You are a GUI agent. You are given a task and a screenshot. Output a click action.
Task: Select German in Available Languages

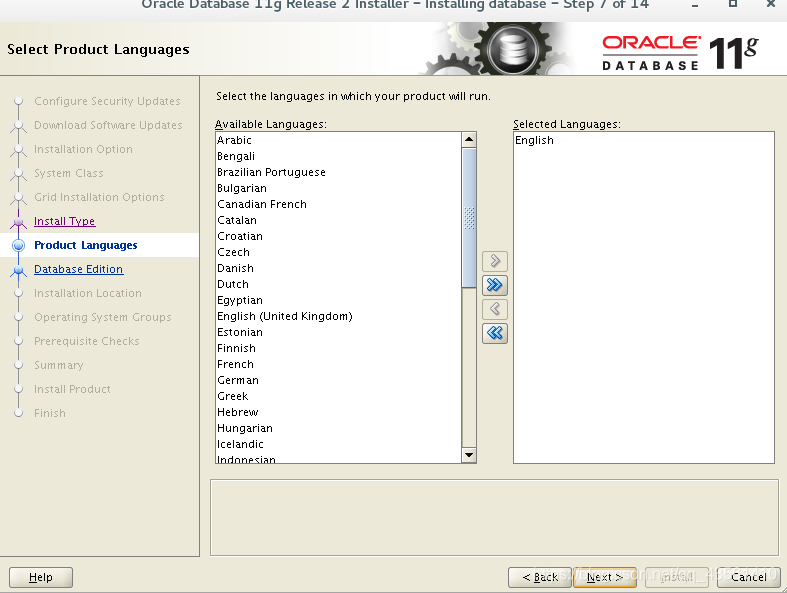[338, 380]
